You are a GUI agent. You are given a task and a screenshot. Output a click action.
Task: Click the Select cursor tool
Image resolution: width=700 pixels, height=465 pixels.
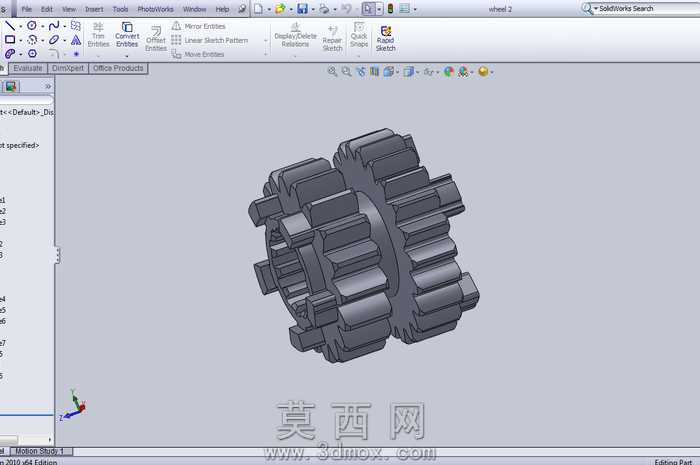(x=368, y=8)
